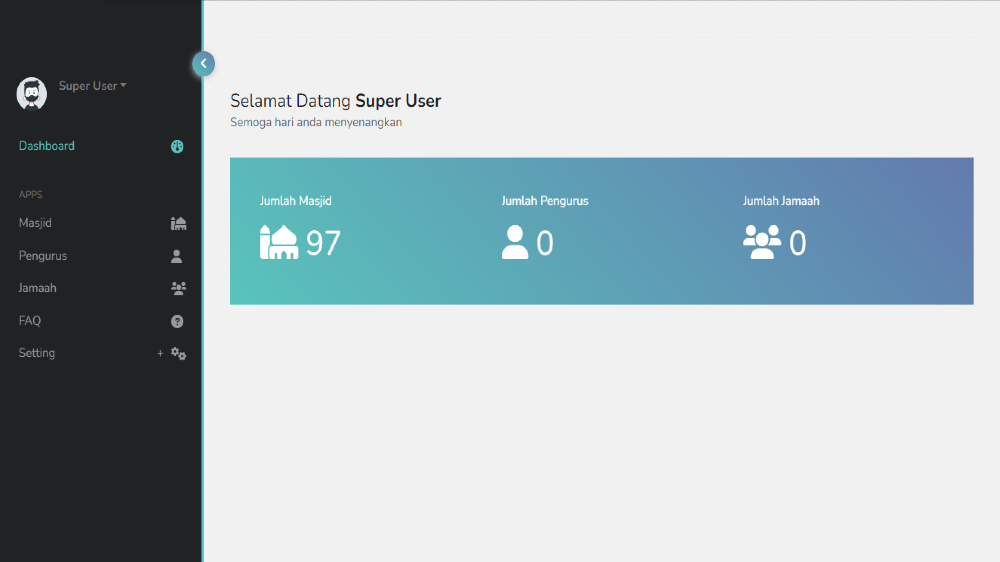Click the question mark icon beside FAQ

177,321
